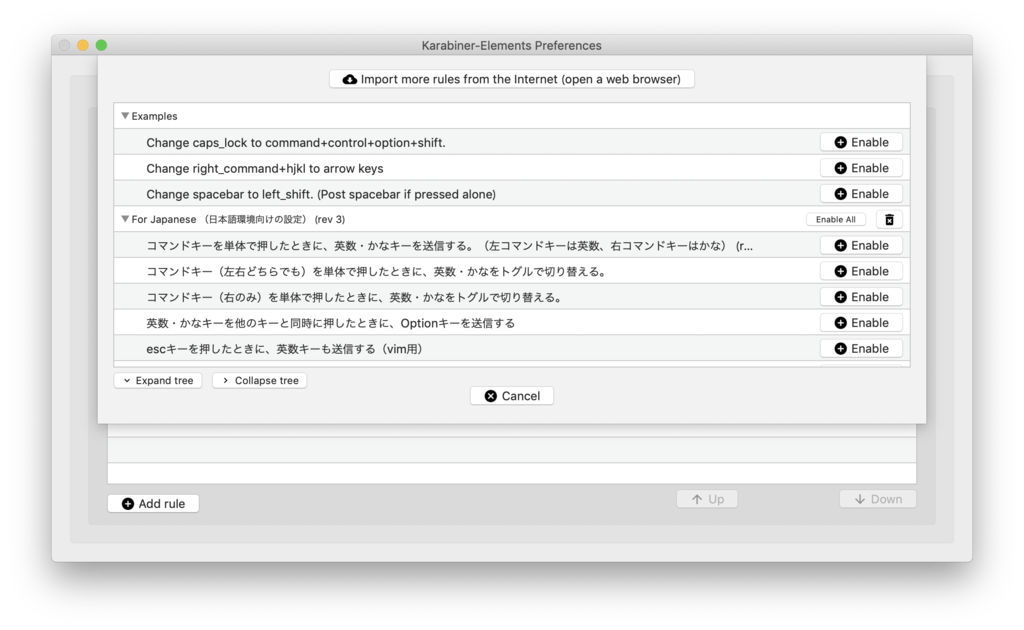Enable rule コマンドキー（右のみ）toggle
The height and width of the screenshot is (630, 1024).
[861, 297]
